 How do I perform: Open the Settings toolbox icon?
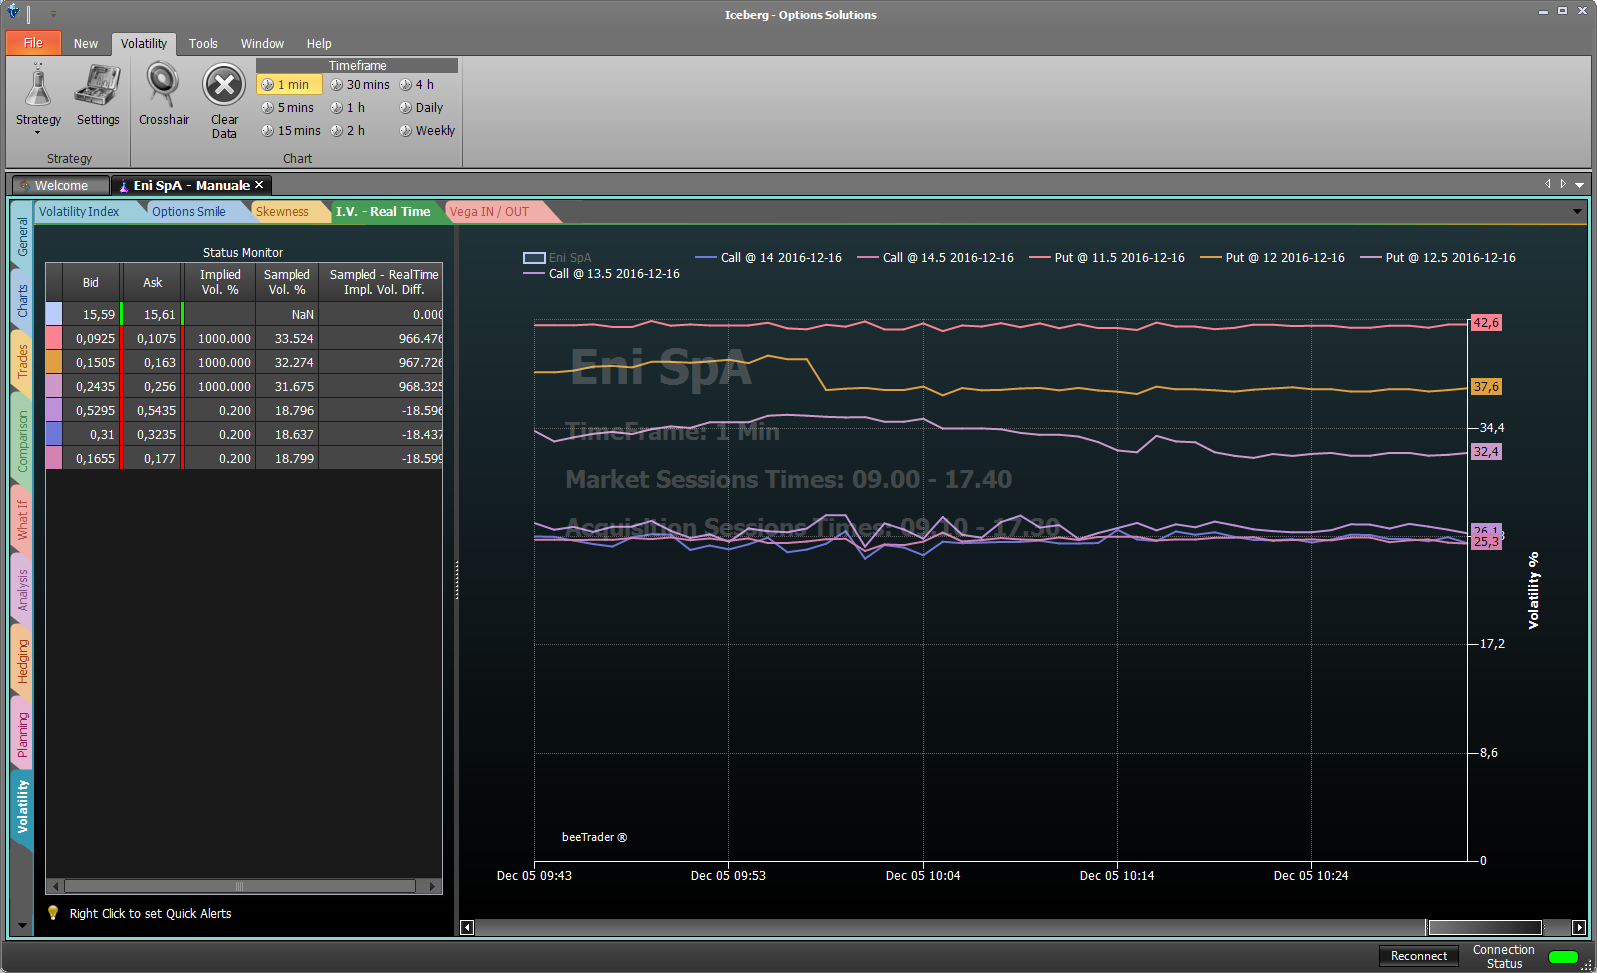(x=98, y=87)
